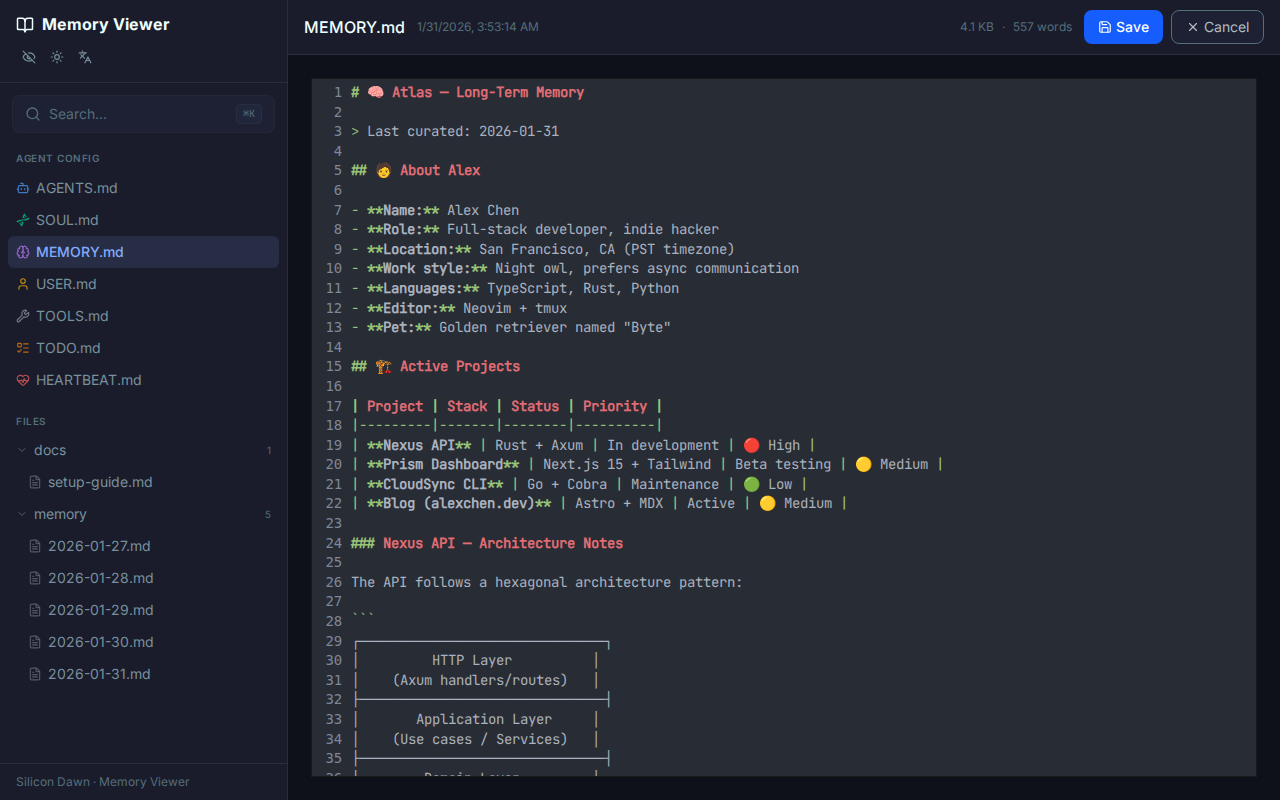Click '(Use cases / Services)' in the diagram
The height and width of the screenshot is (800, 1280).
[x=480, y=739]
